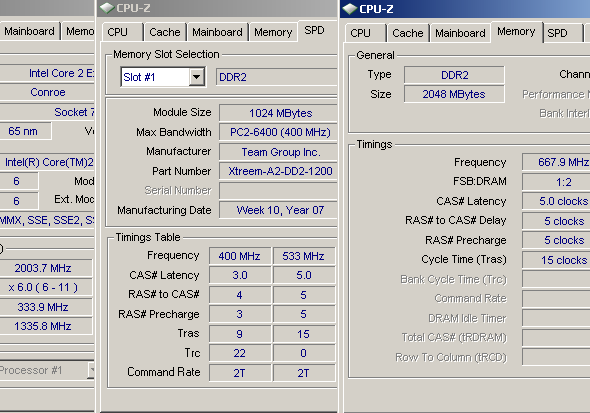Image resolution: width=590 pixels, height=413 pixels.
Task: Click Tras value 15 in Timings Table
Action: 304,334
